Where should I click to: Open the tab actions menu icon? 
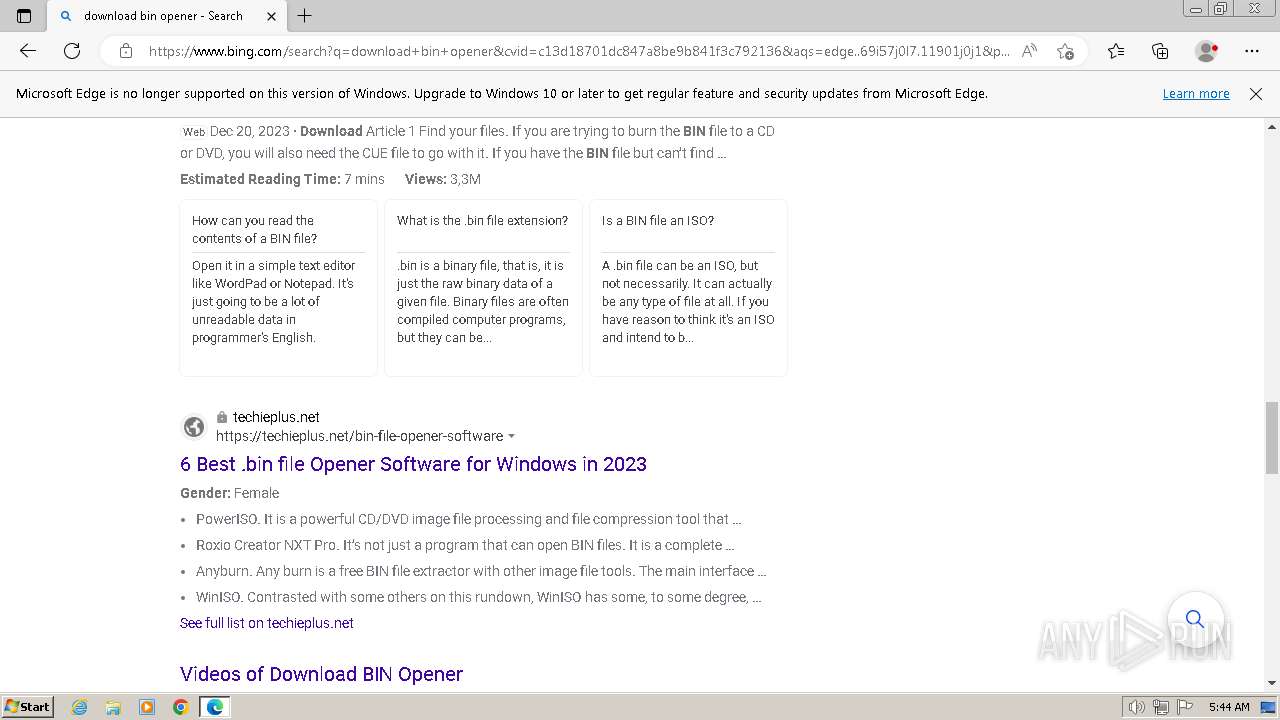pyautogui.click(x=24, y=16)
